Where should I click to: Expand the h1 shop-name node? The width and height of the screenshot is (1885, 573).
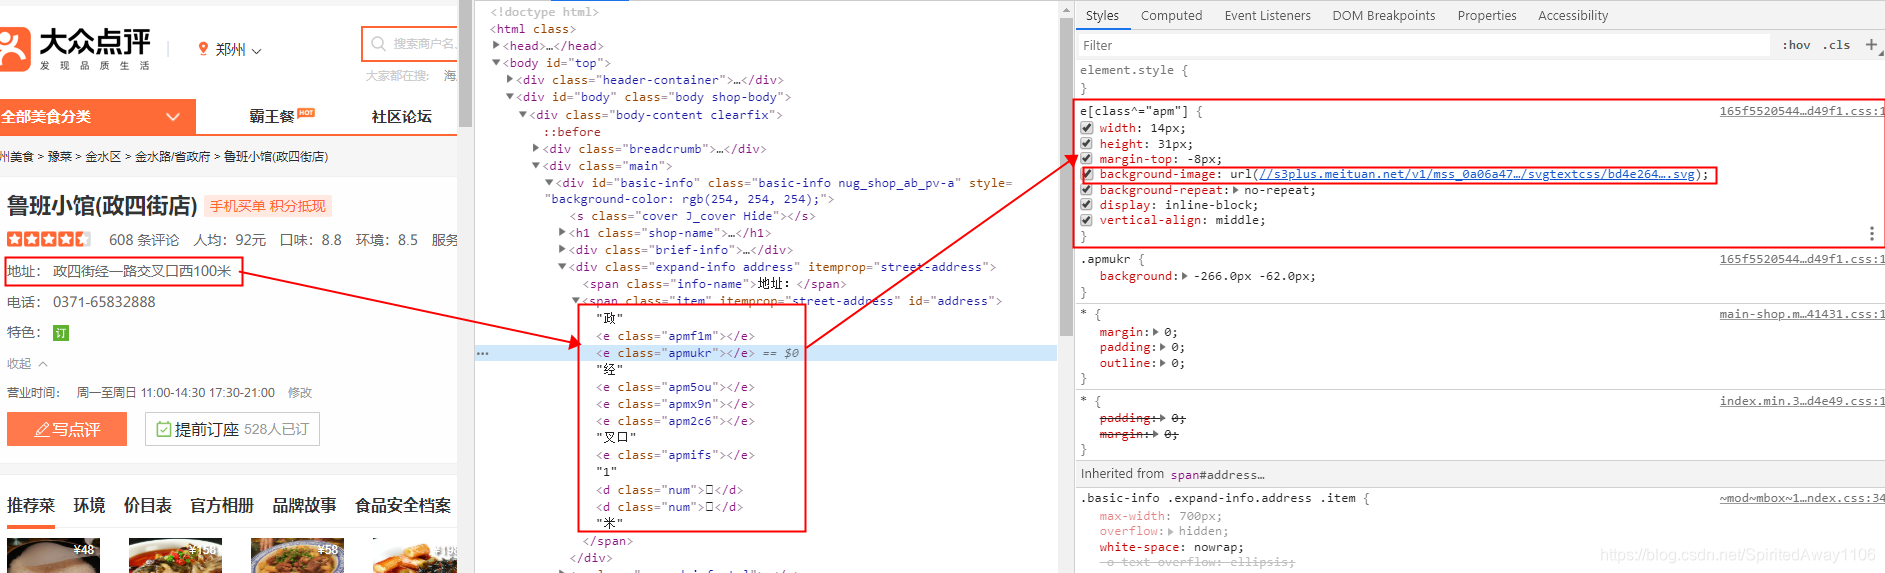pos(562,233)
